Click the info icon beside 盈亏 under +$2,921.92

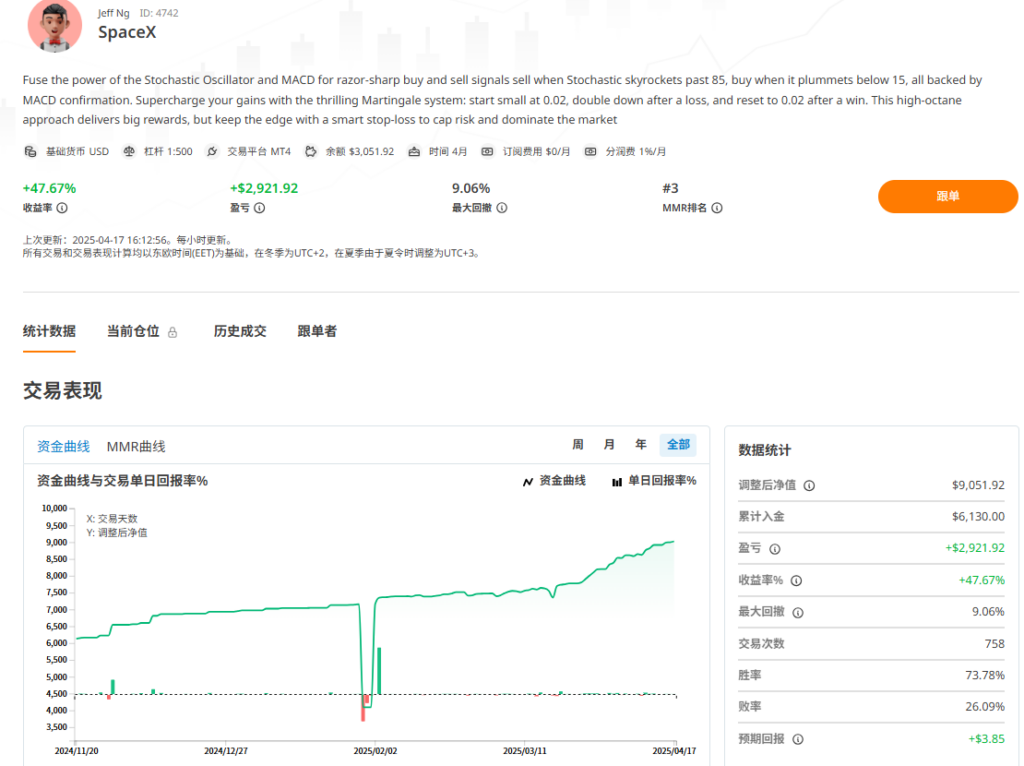[259, 208]
